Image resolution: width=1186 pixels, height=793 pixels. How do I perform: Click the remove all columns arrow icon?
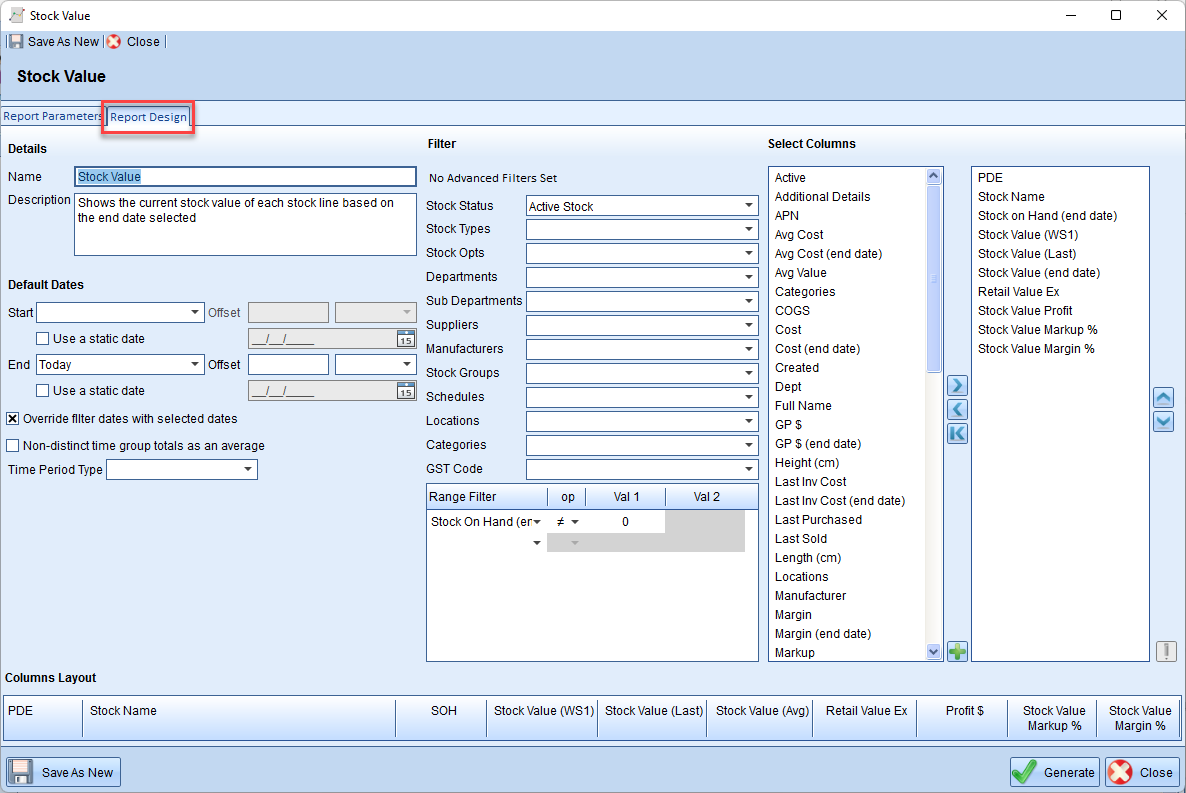click(x=957, y=434)
